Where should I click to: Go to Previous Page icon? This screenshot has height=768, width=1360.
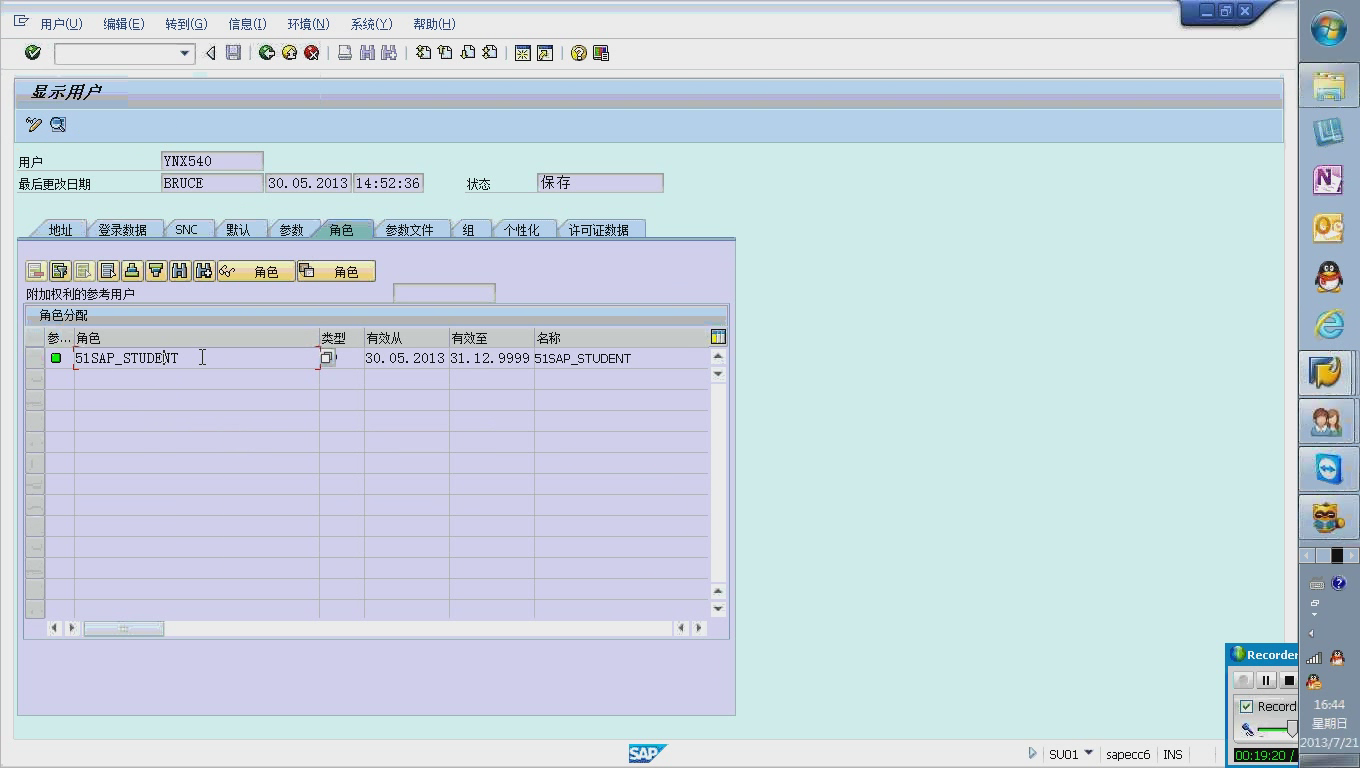point(445,53)
